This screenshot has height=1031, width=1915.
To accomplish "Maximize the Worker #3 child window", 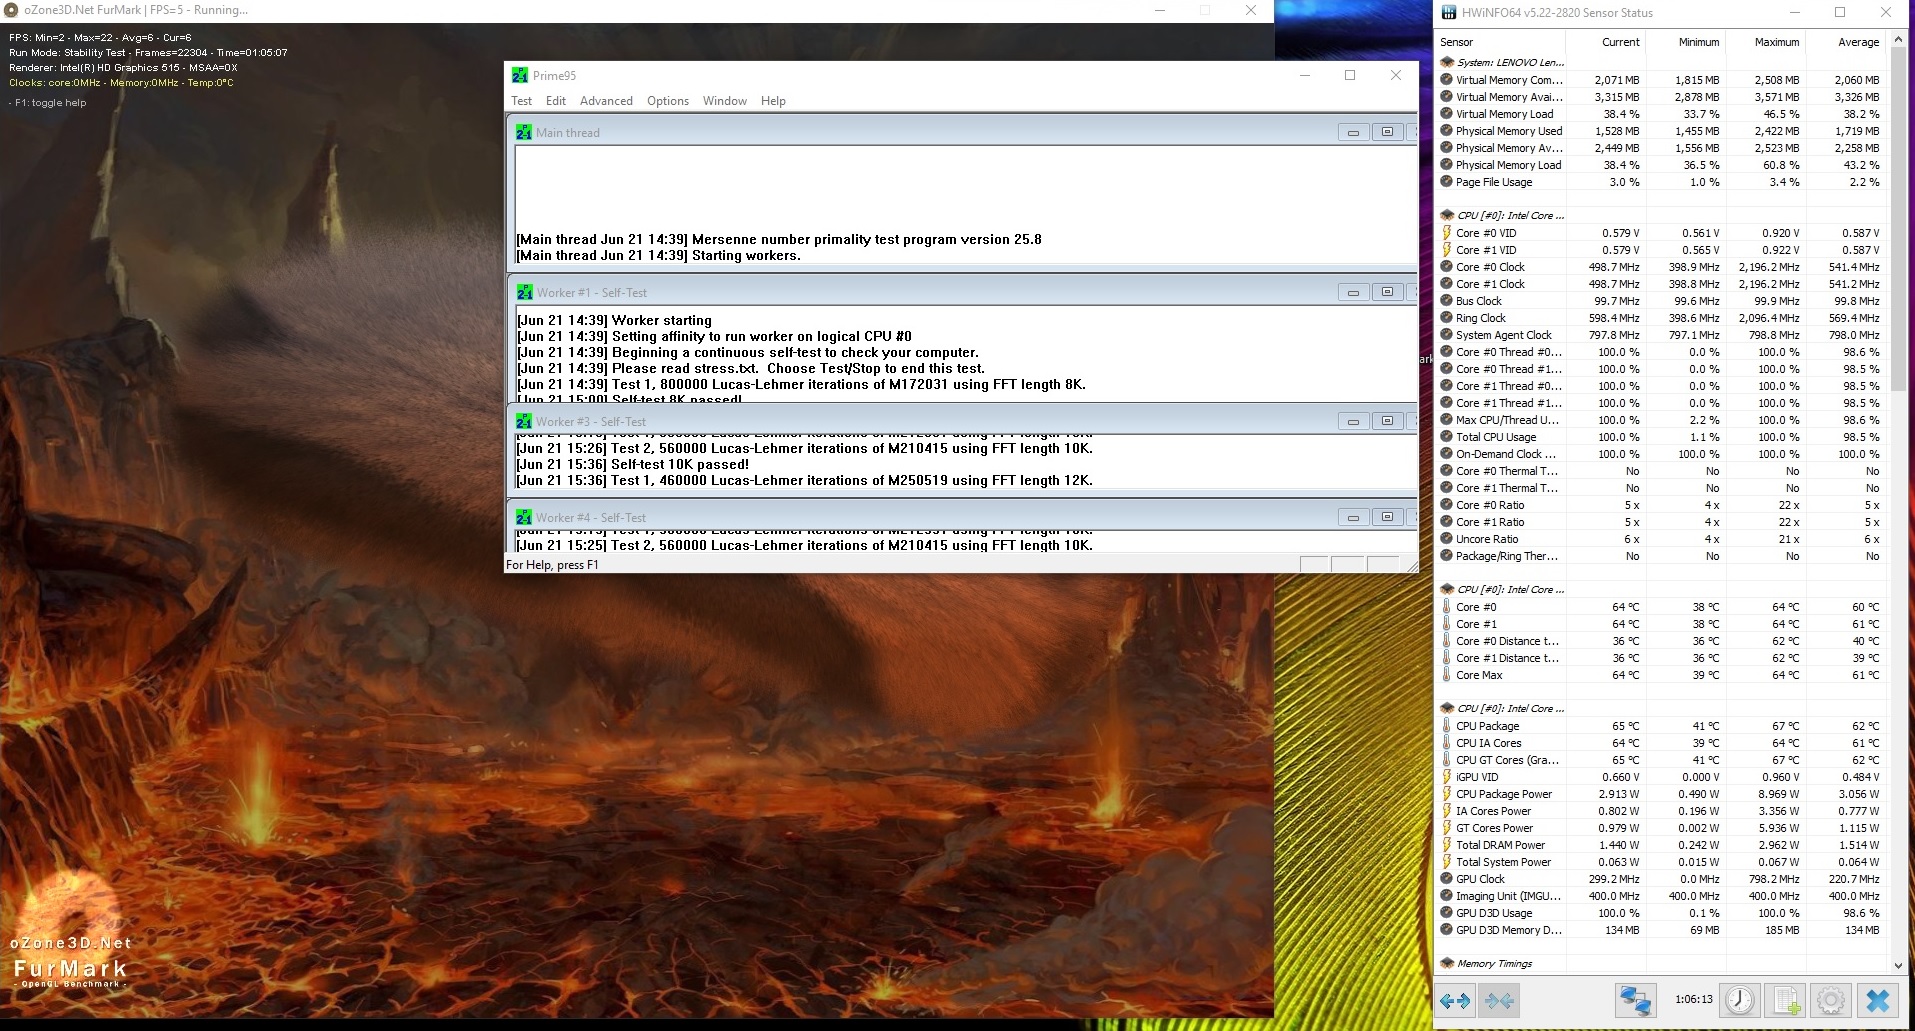I will click(1387, 421).
